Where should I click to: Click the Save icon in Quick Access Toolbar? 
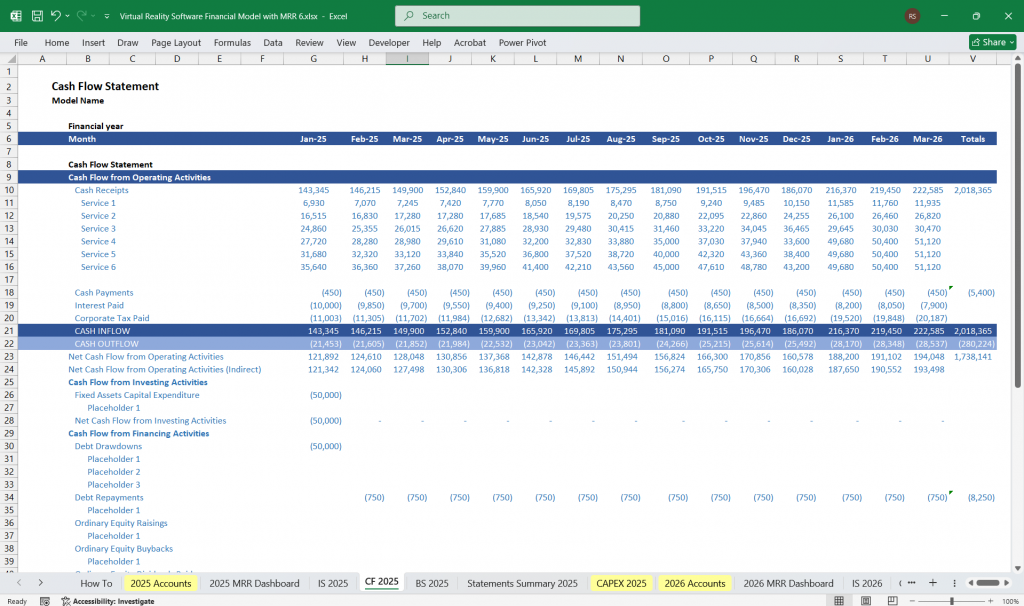36,15
